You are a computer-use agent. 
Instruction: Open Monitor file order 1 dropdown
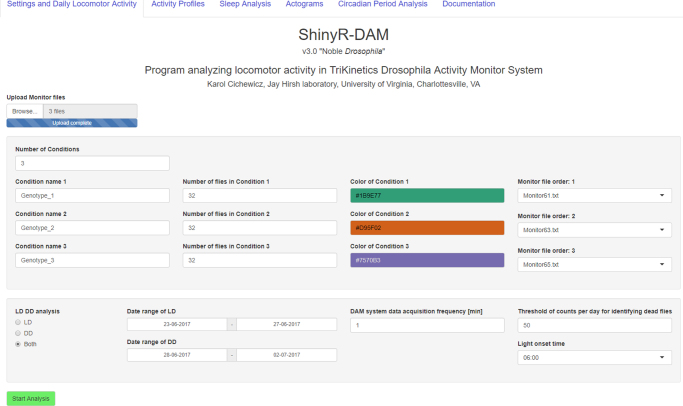(595, 196)
